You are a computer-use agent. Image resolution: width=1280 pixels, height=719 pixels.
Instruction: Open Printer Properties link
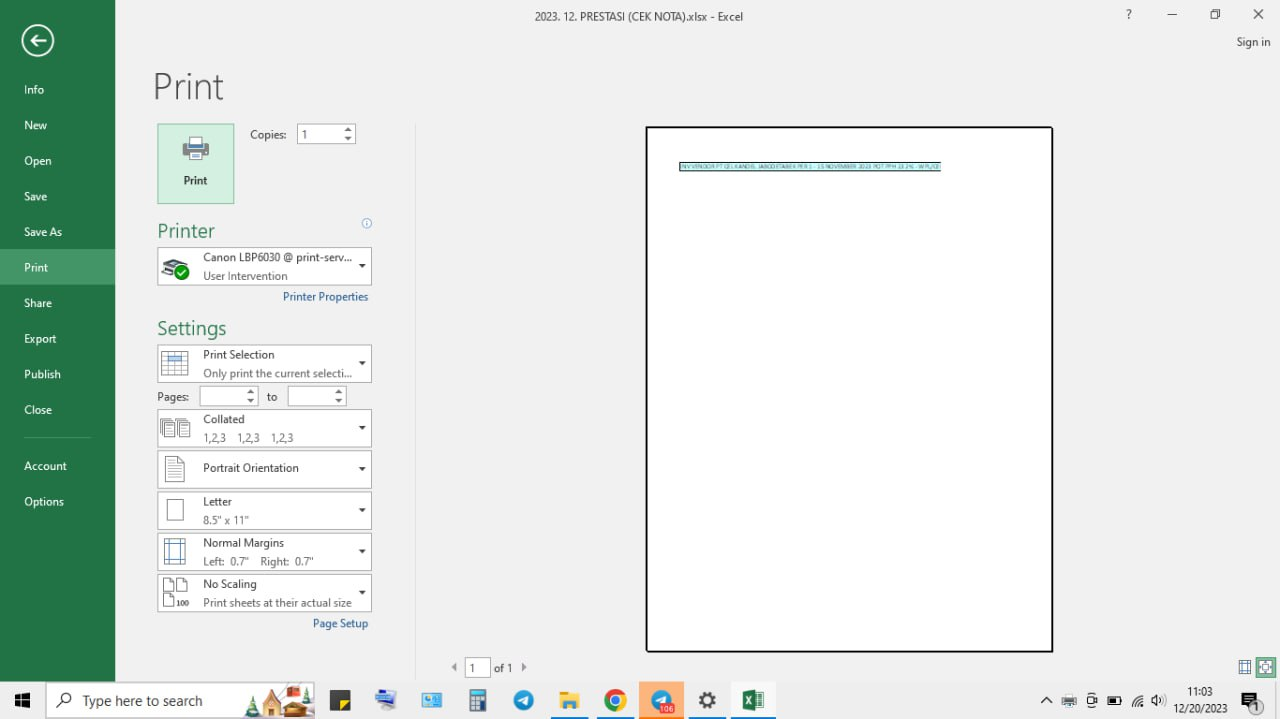click(325, 297)
